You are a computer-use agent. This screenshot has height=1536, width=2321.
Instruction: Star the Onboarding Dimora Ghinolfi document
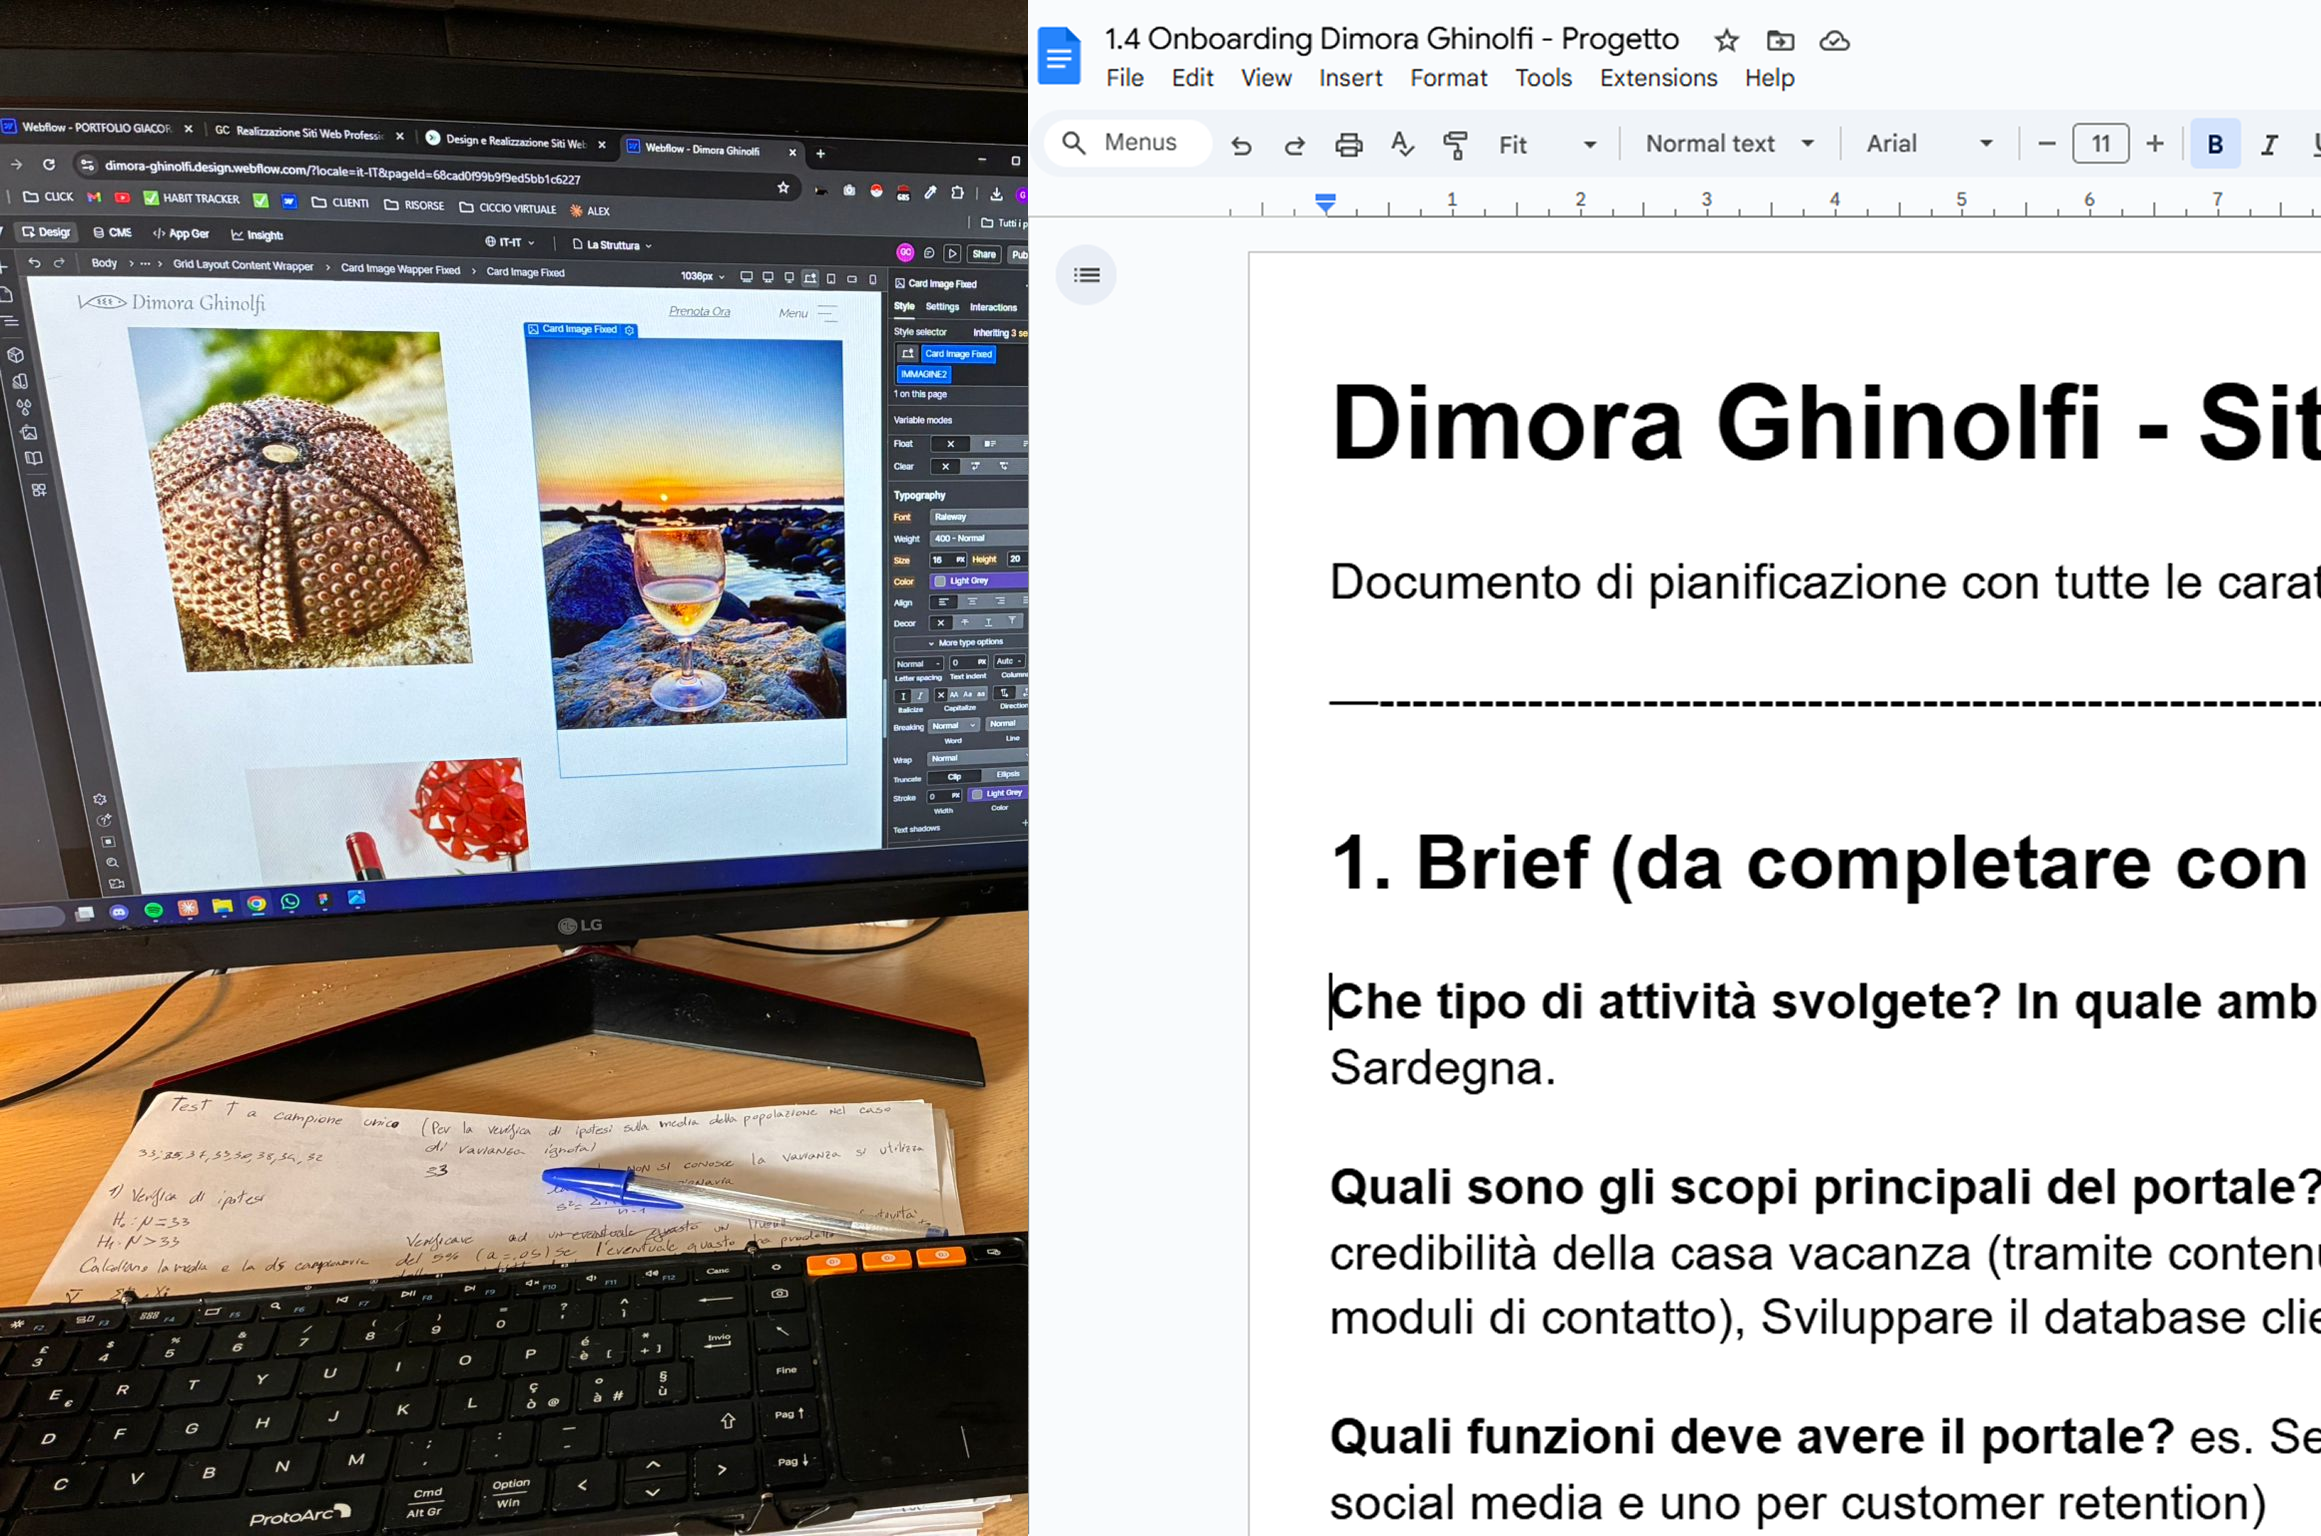click(x=1726, y=41)
